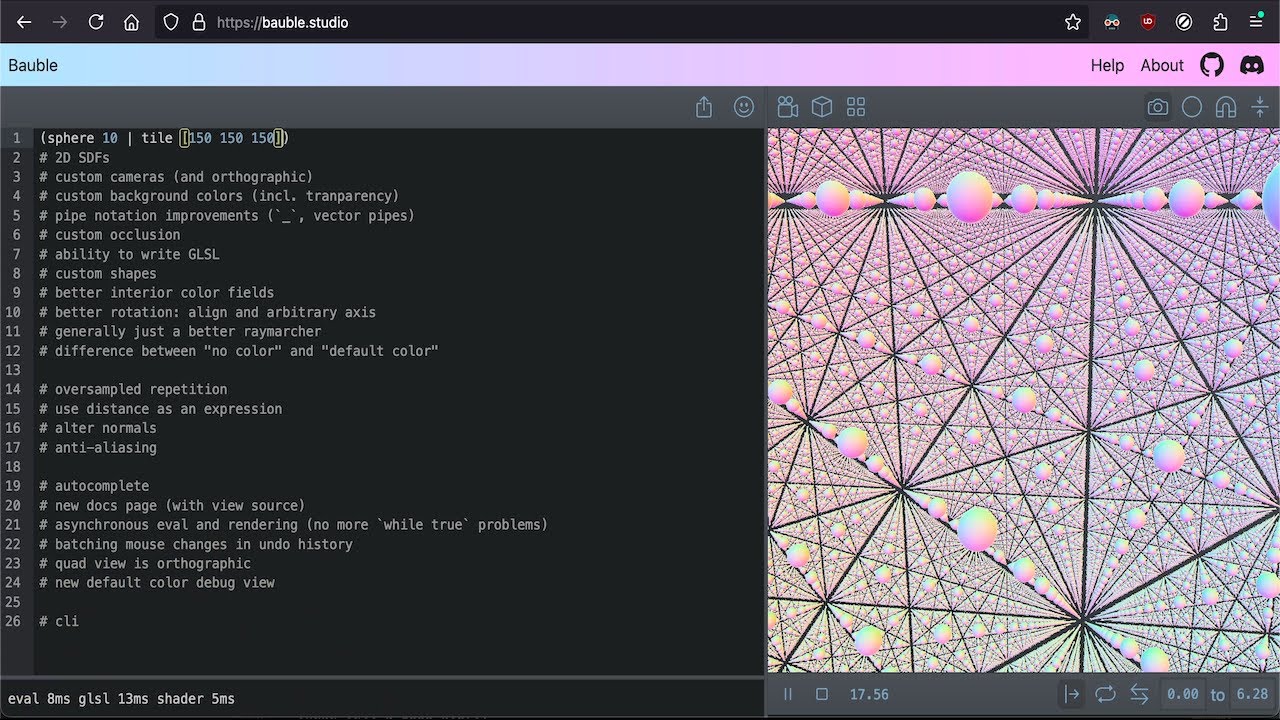This screenshot has width=1280, height=720.
Task: Click the '# autocomplete' comment line
Action: point(94,486)
